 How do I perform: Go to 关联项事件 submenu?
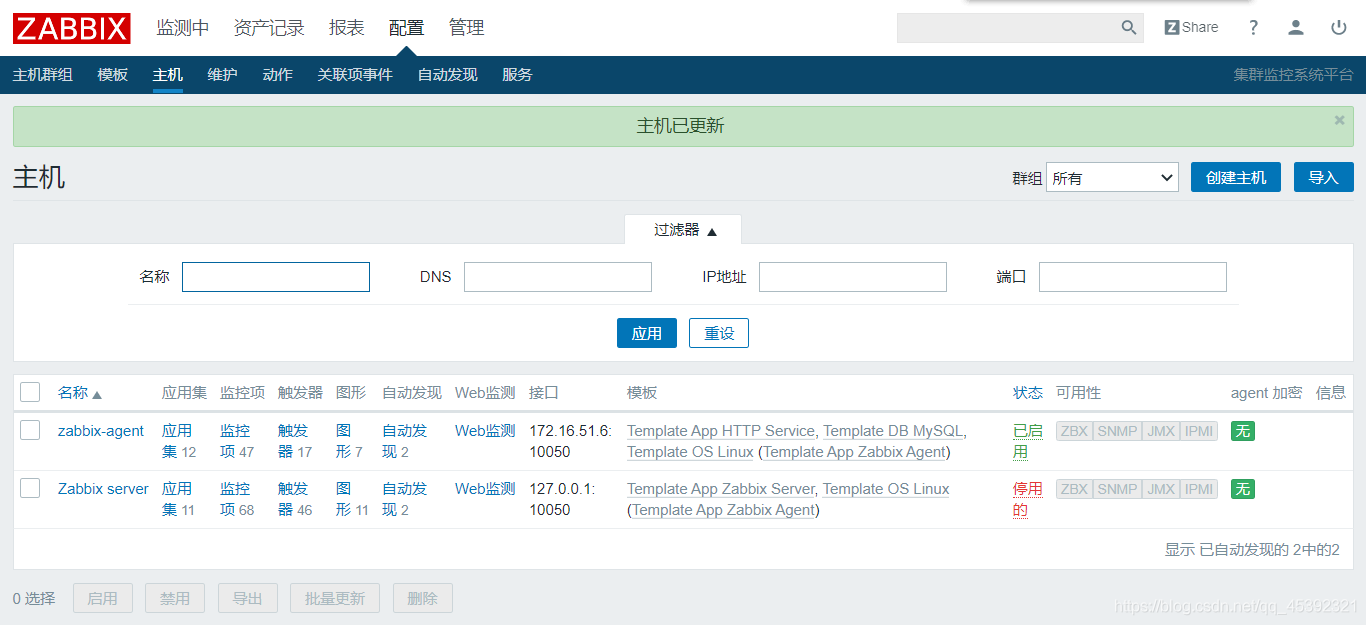(x=355, y=75)
